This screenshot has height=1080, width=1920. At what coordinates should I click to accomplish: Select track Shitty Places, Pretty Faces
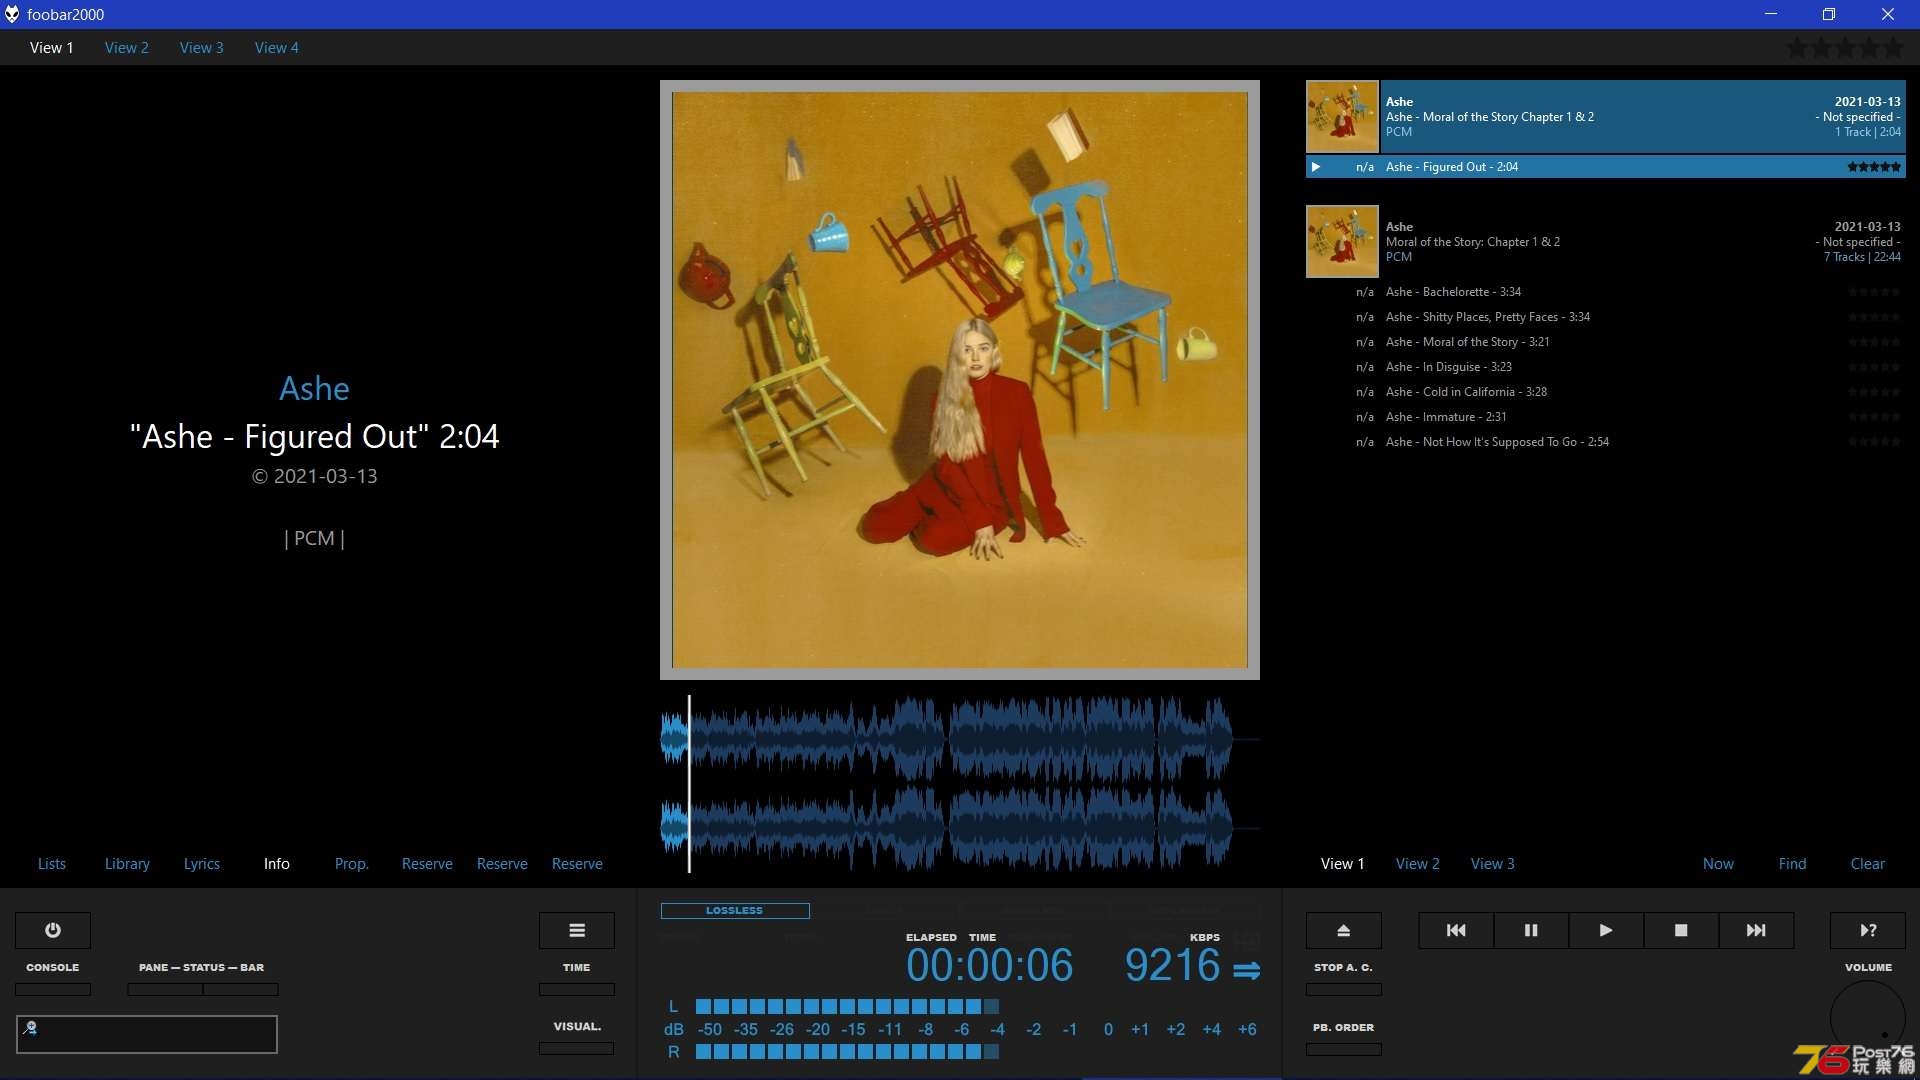pos(1606,317)
